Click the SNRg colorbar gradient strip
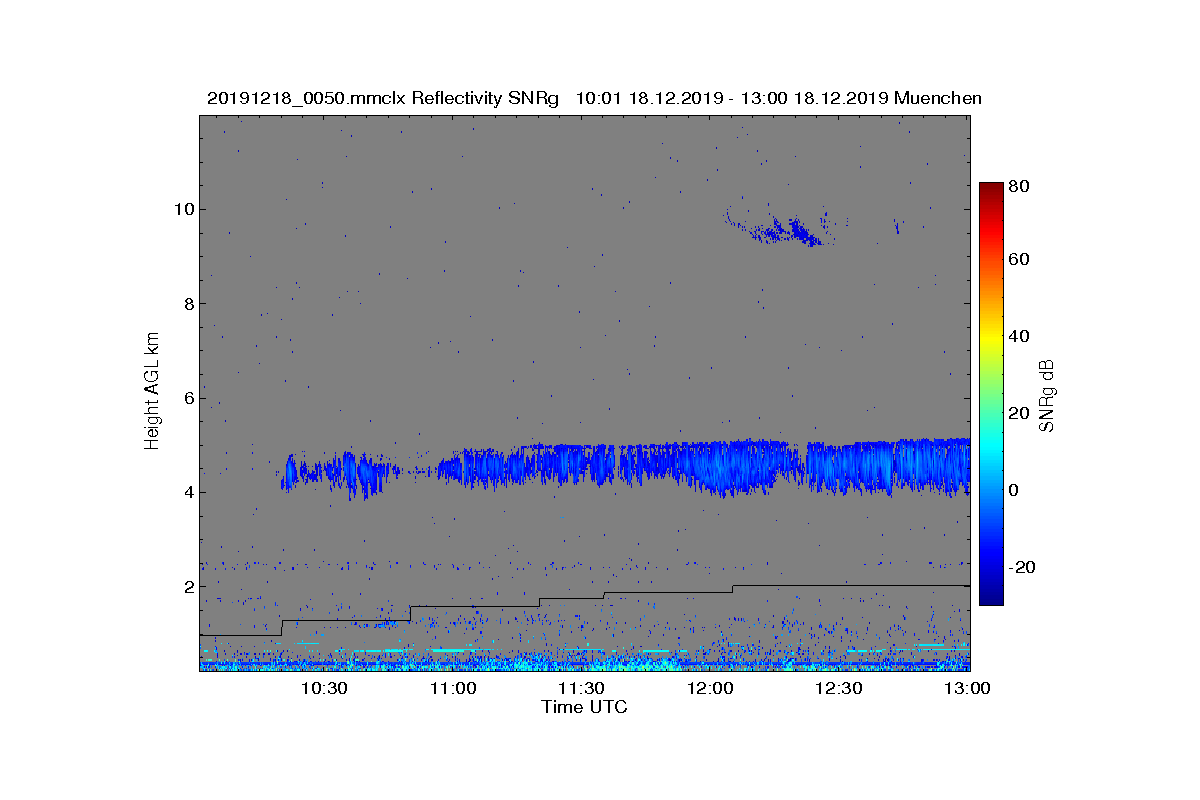The image size is (1200, 800). (991, 394)
